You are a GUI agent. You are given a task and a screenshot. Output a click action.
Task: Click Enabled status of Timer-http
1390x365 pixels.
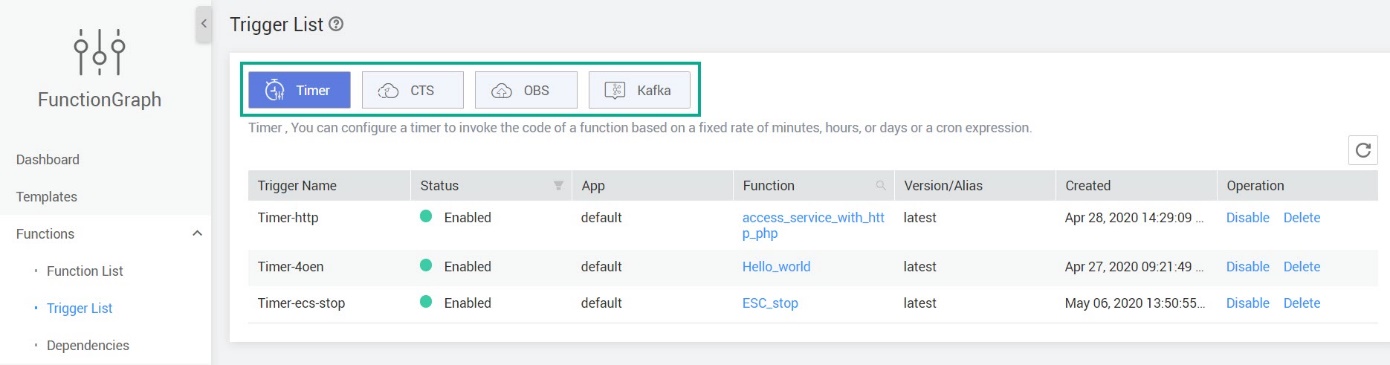pyautogui.click(x=467, y=217)
